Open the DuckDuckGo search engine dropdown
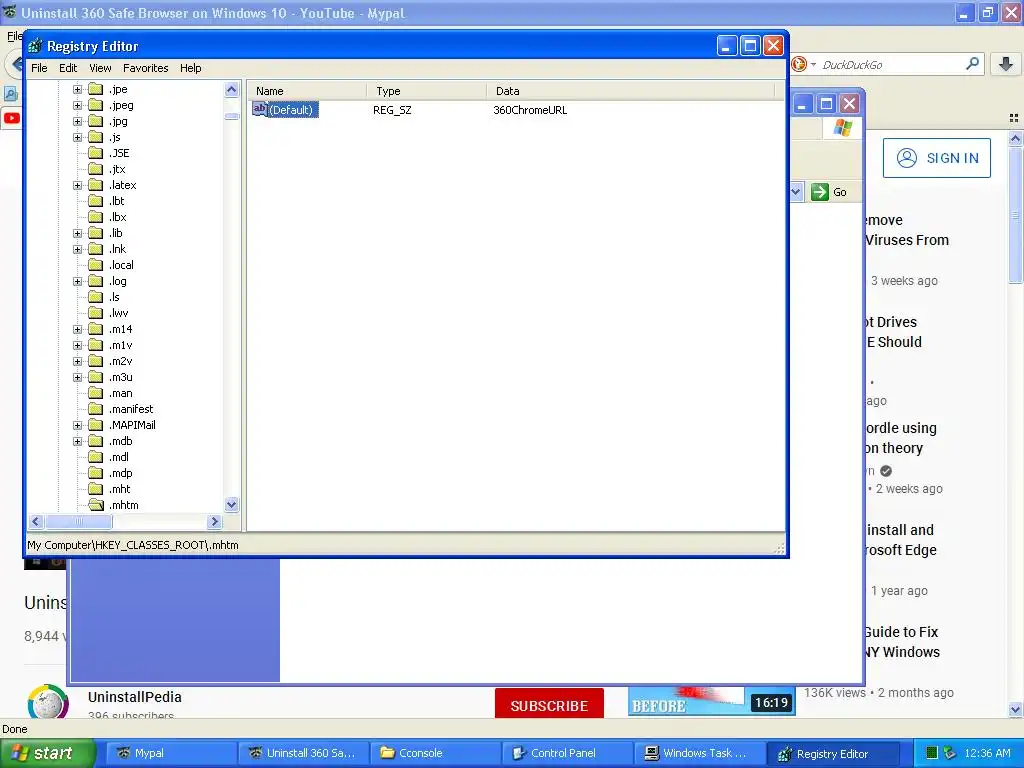The image size is (1024, 768). pos(803,64)
